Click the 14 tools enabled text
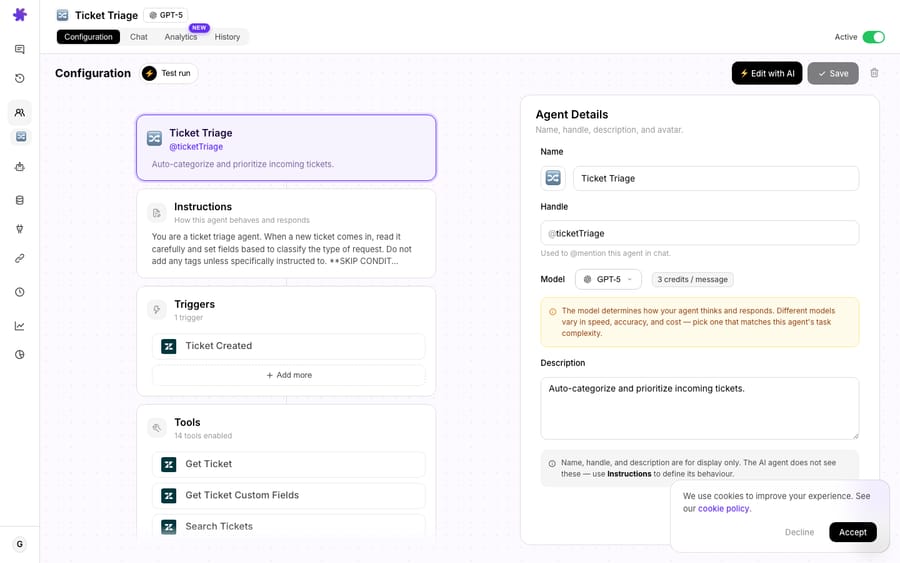Viewport: 900px width, 563px height. click(x=203, y=436)
